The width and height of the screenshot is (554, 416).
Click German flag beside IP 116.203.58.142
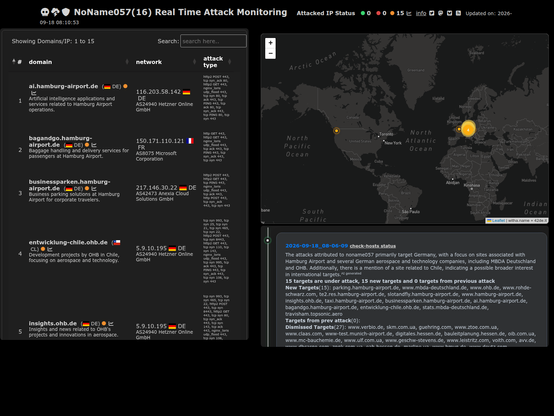tap(187, 92)
